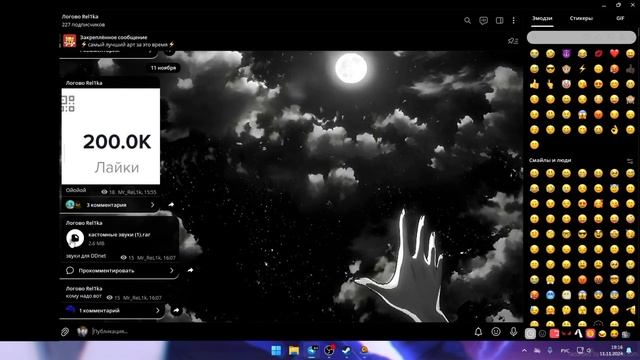Open the 200.0K Лайки image

(111, 136)
